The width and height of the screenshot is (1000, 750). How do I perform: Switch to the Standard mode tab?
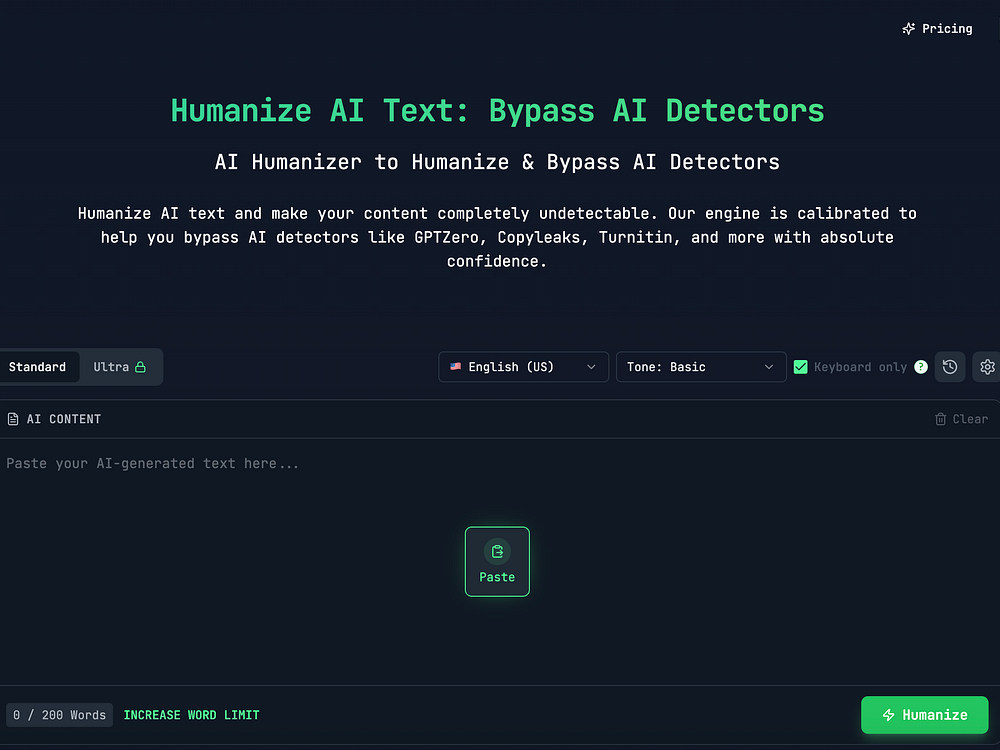(38, 367)
